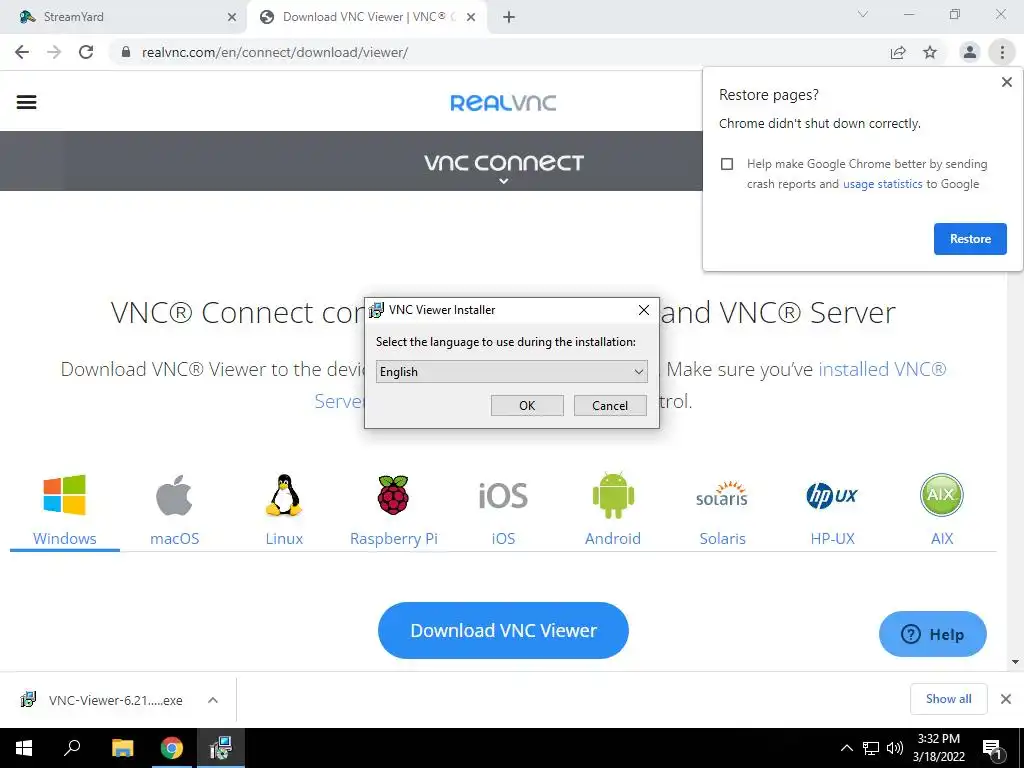Click the Windows platform label
This screenshot has width=1024, height=768.
[x=65, y=539]
